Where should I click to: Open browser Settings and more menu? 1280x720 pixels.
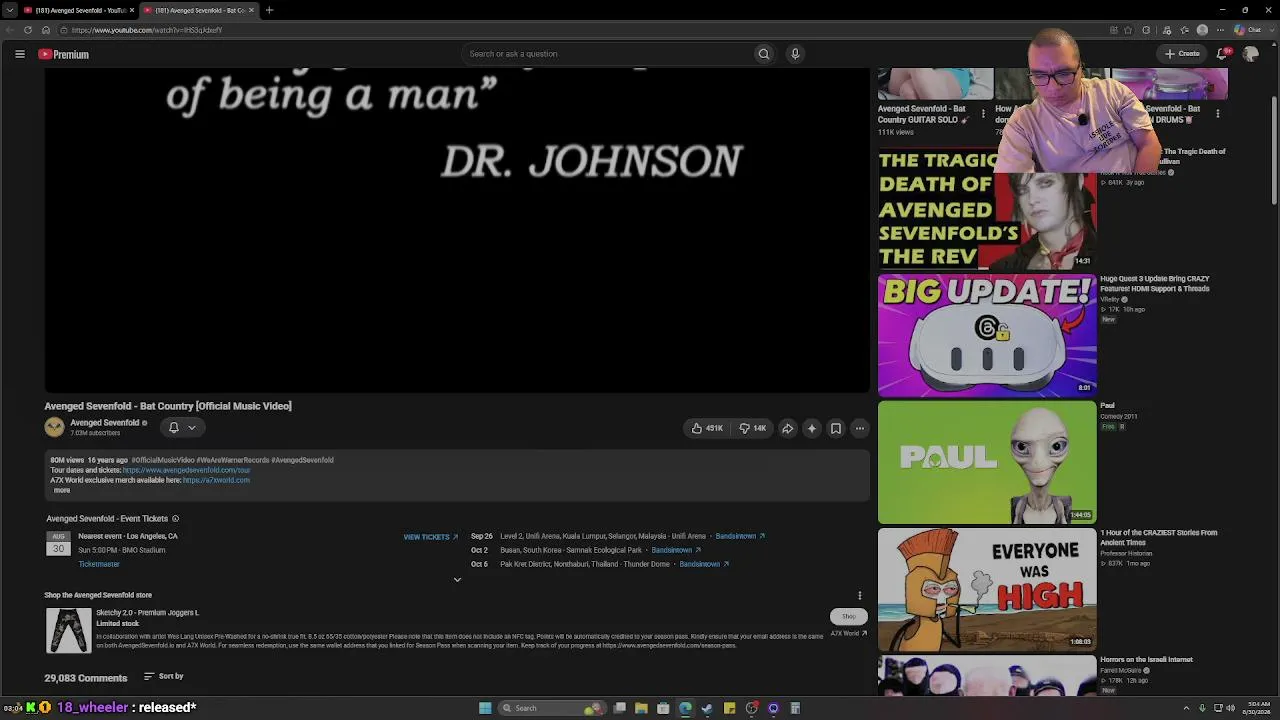pyautogui.click(x=1220, y=30)
